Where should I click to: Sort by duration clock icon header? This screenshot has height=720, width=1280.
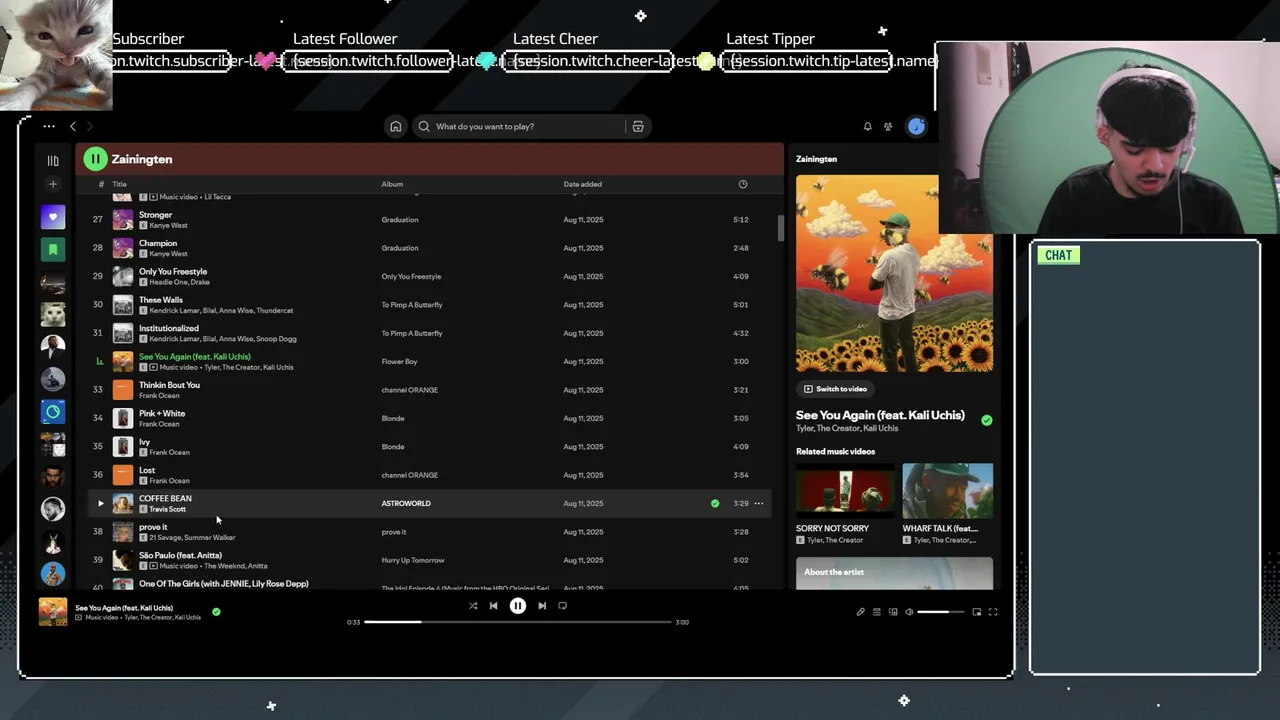click(x=743, y=184)
